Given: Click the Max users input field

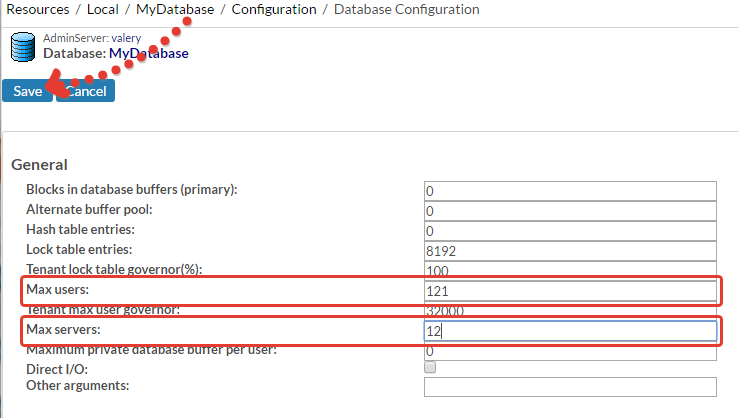Looking at the screenshot, I should click(570, 291).
